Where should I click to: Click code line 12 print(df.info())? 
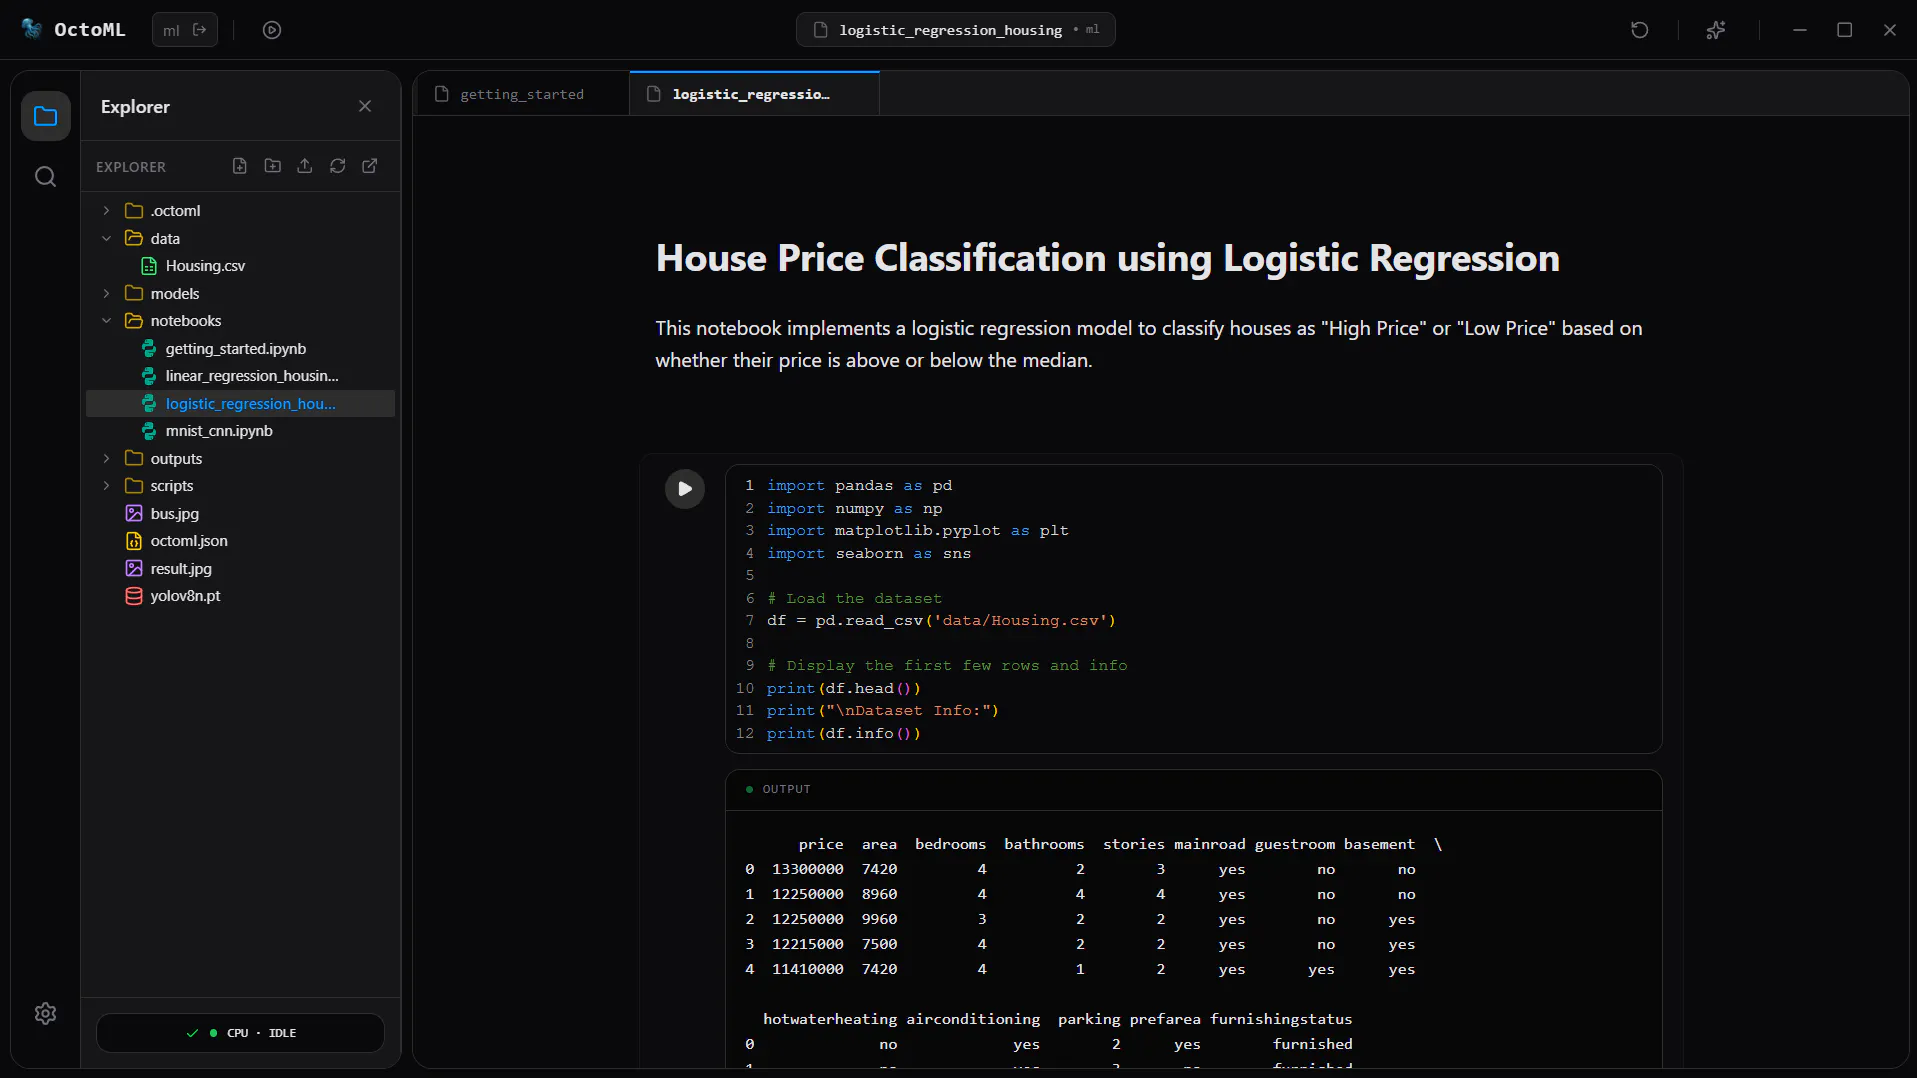[x=843, y=733]
